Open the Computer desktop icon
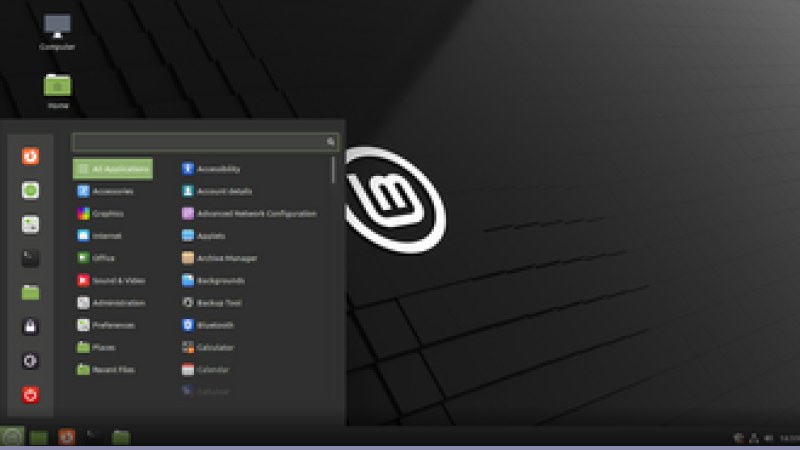The width and height of the screenshot is (800, 450). click(x=57, y=32)
